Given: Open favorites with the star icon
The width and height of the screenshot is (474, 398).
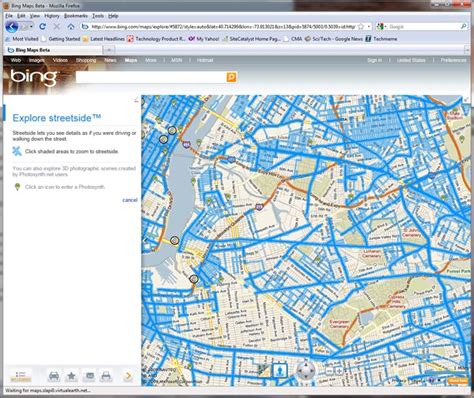Looking at the screenshot, I should tap(71, 376).
